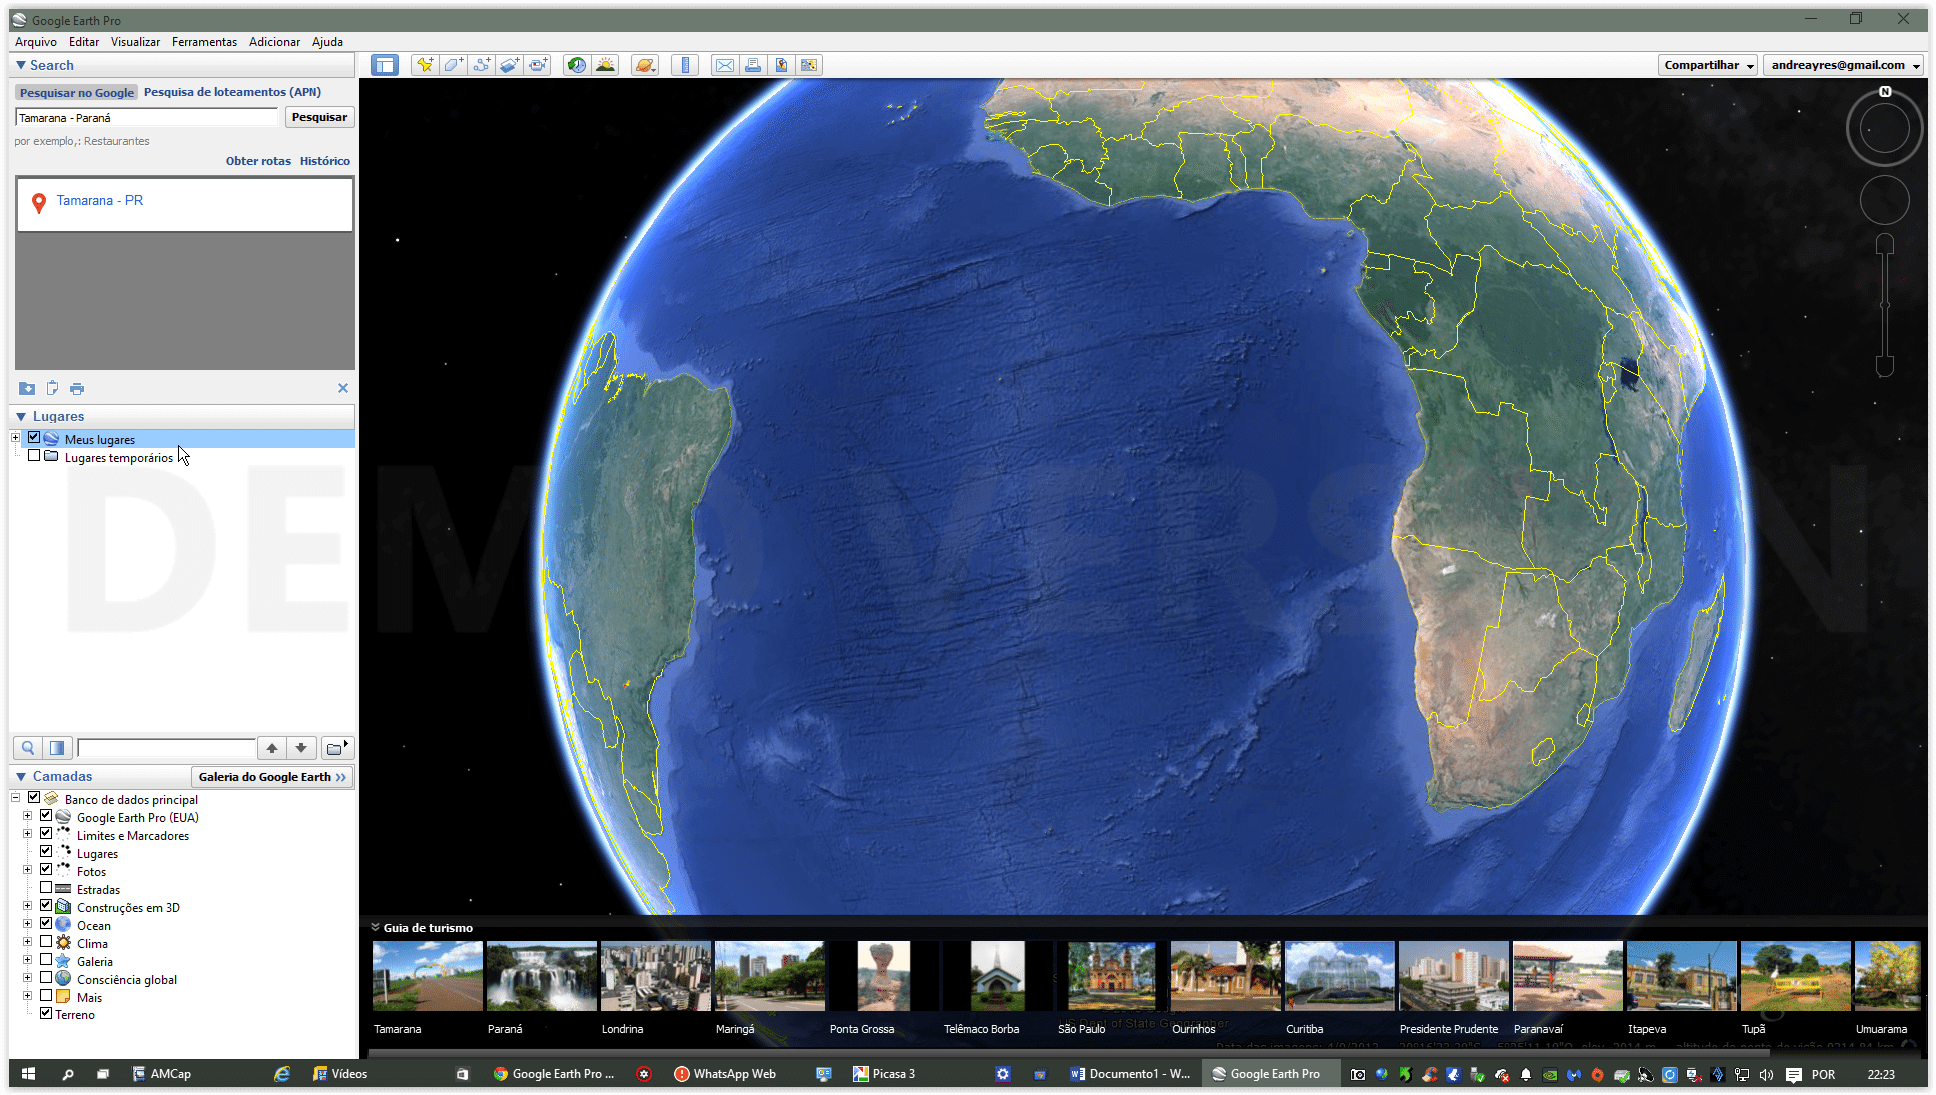The image size is (1936, 1095).
Task: Toggle the Terreno layer checkbox
Action: [x=46, y=1014]
